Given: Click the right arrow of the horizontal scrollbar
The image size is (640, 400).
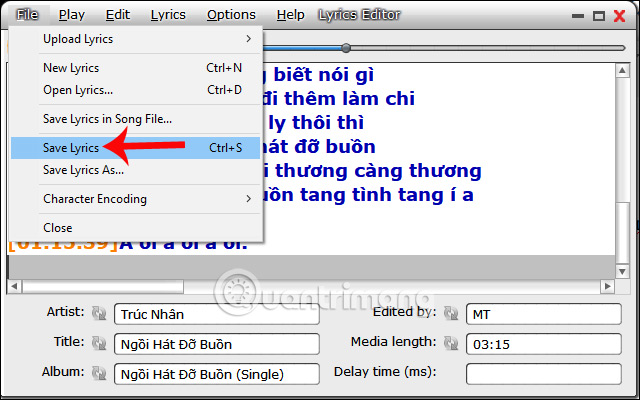Looking at the screenshot, I should (x=607, y=287).
